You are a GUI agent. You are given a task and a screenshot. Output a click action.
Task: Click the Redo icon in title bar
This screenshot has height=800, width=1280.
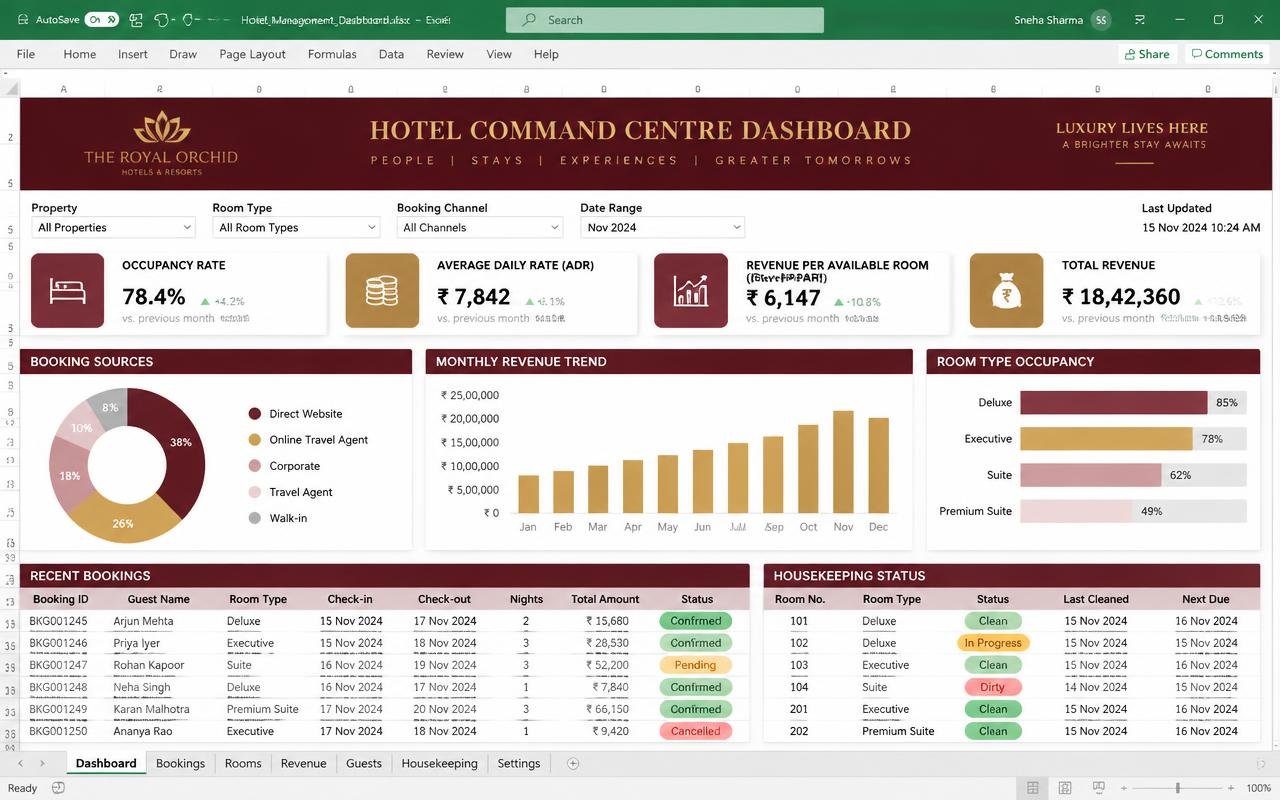(189, 19)
